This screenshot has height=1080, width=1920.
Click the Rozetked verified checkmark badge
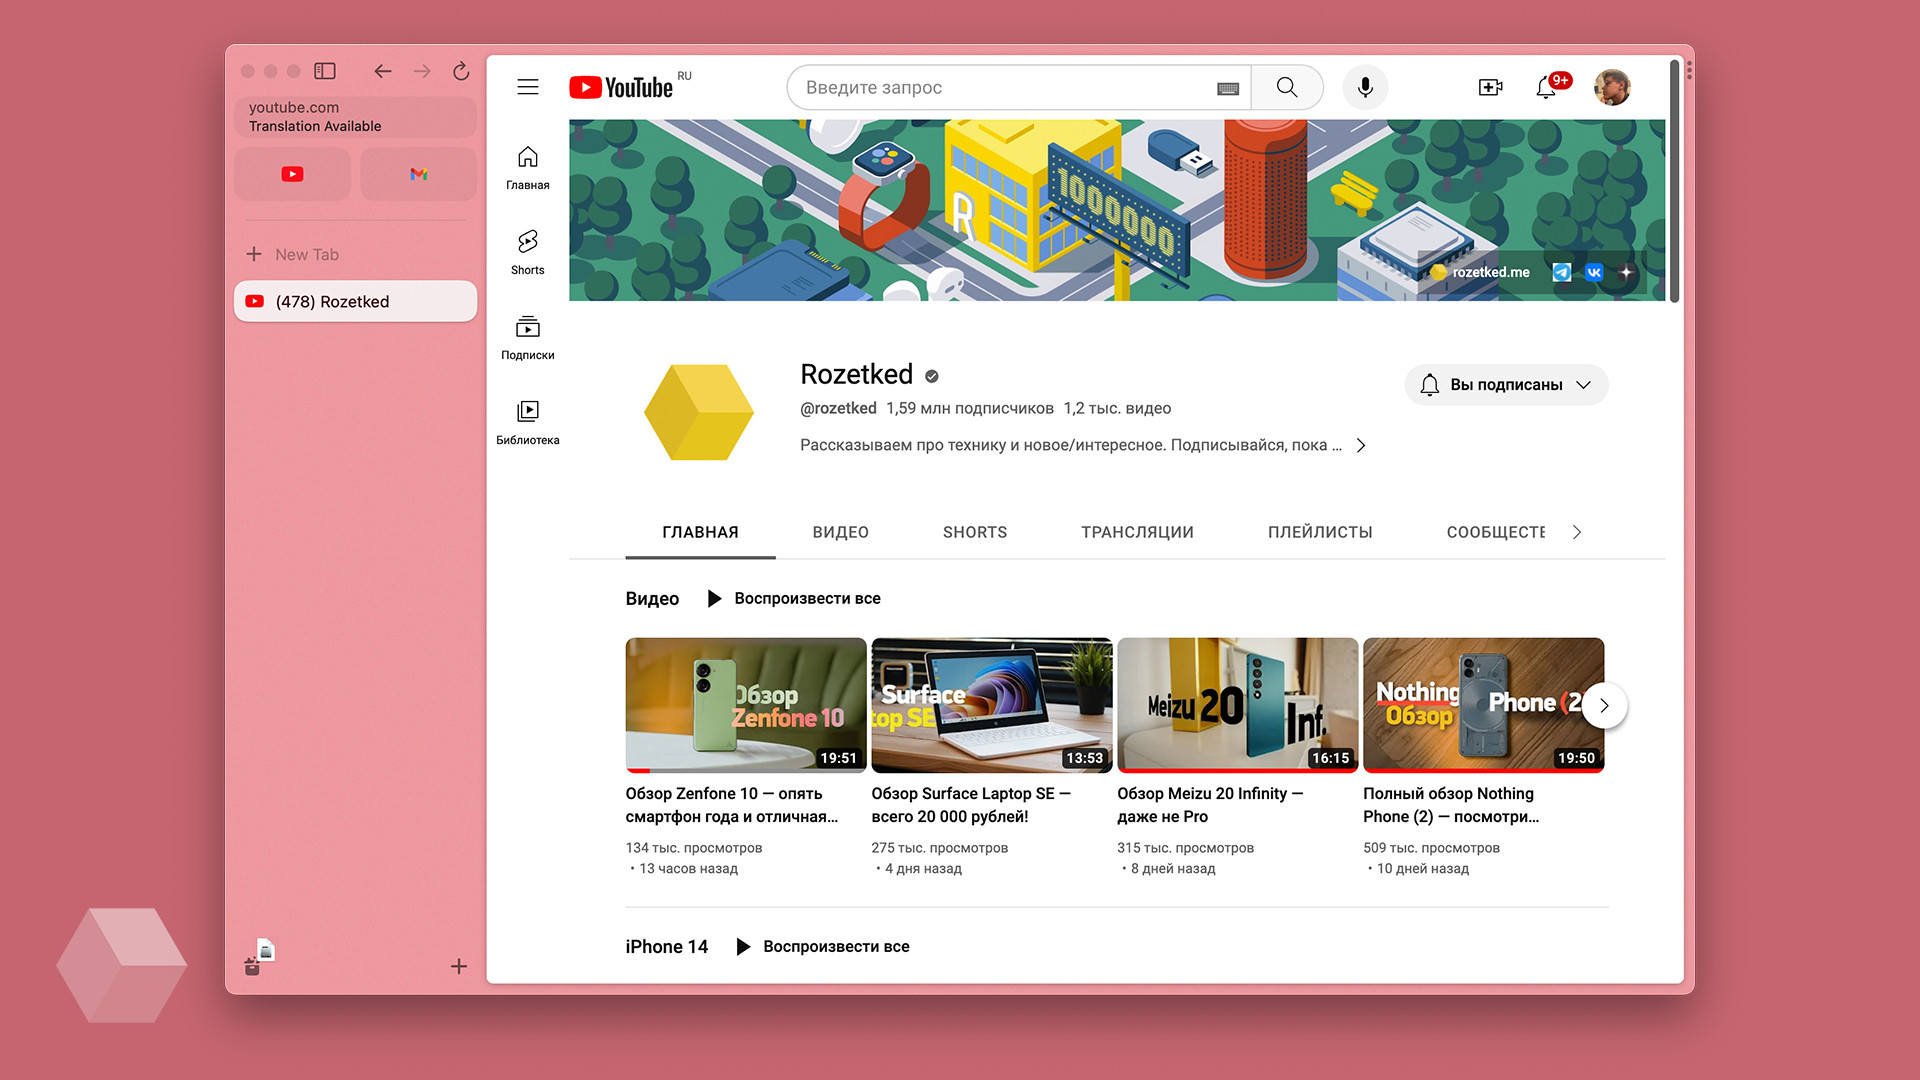932,376
